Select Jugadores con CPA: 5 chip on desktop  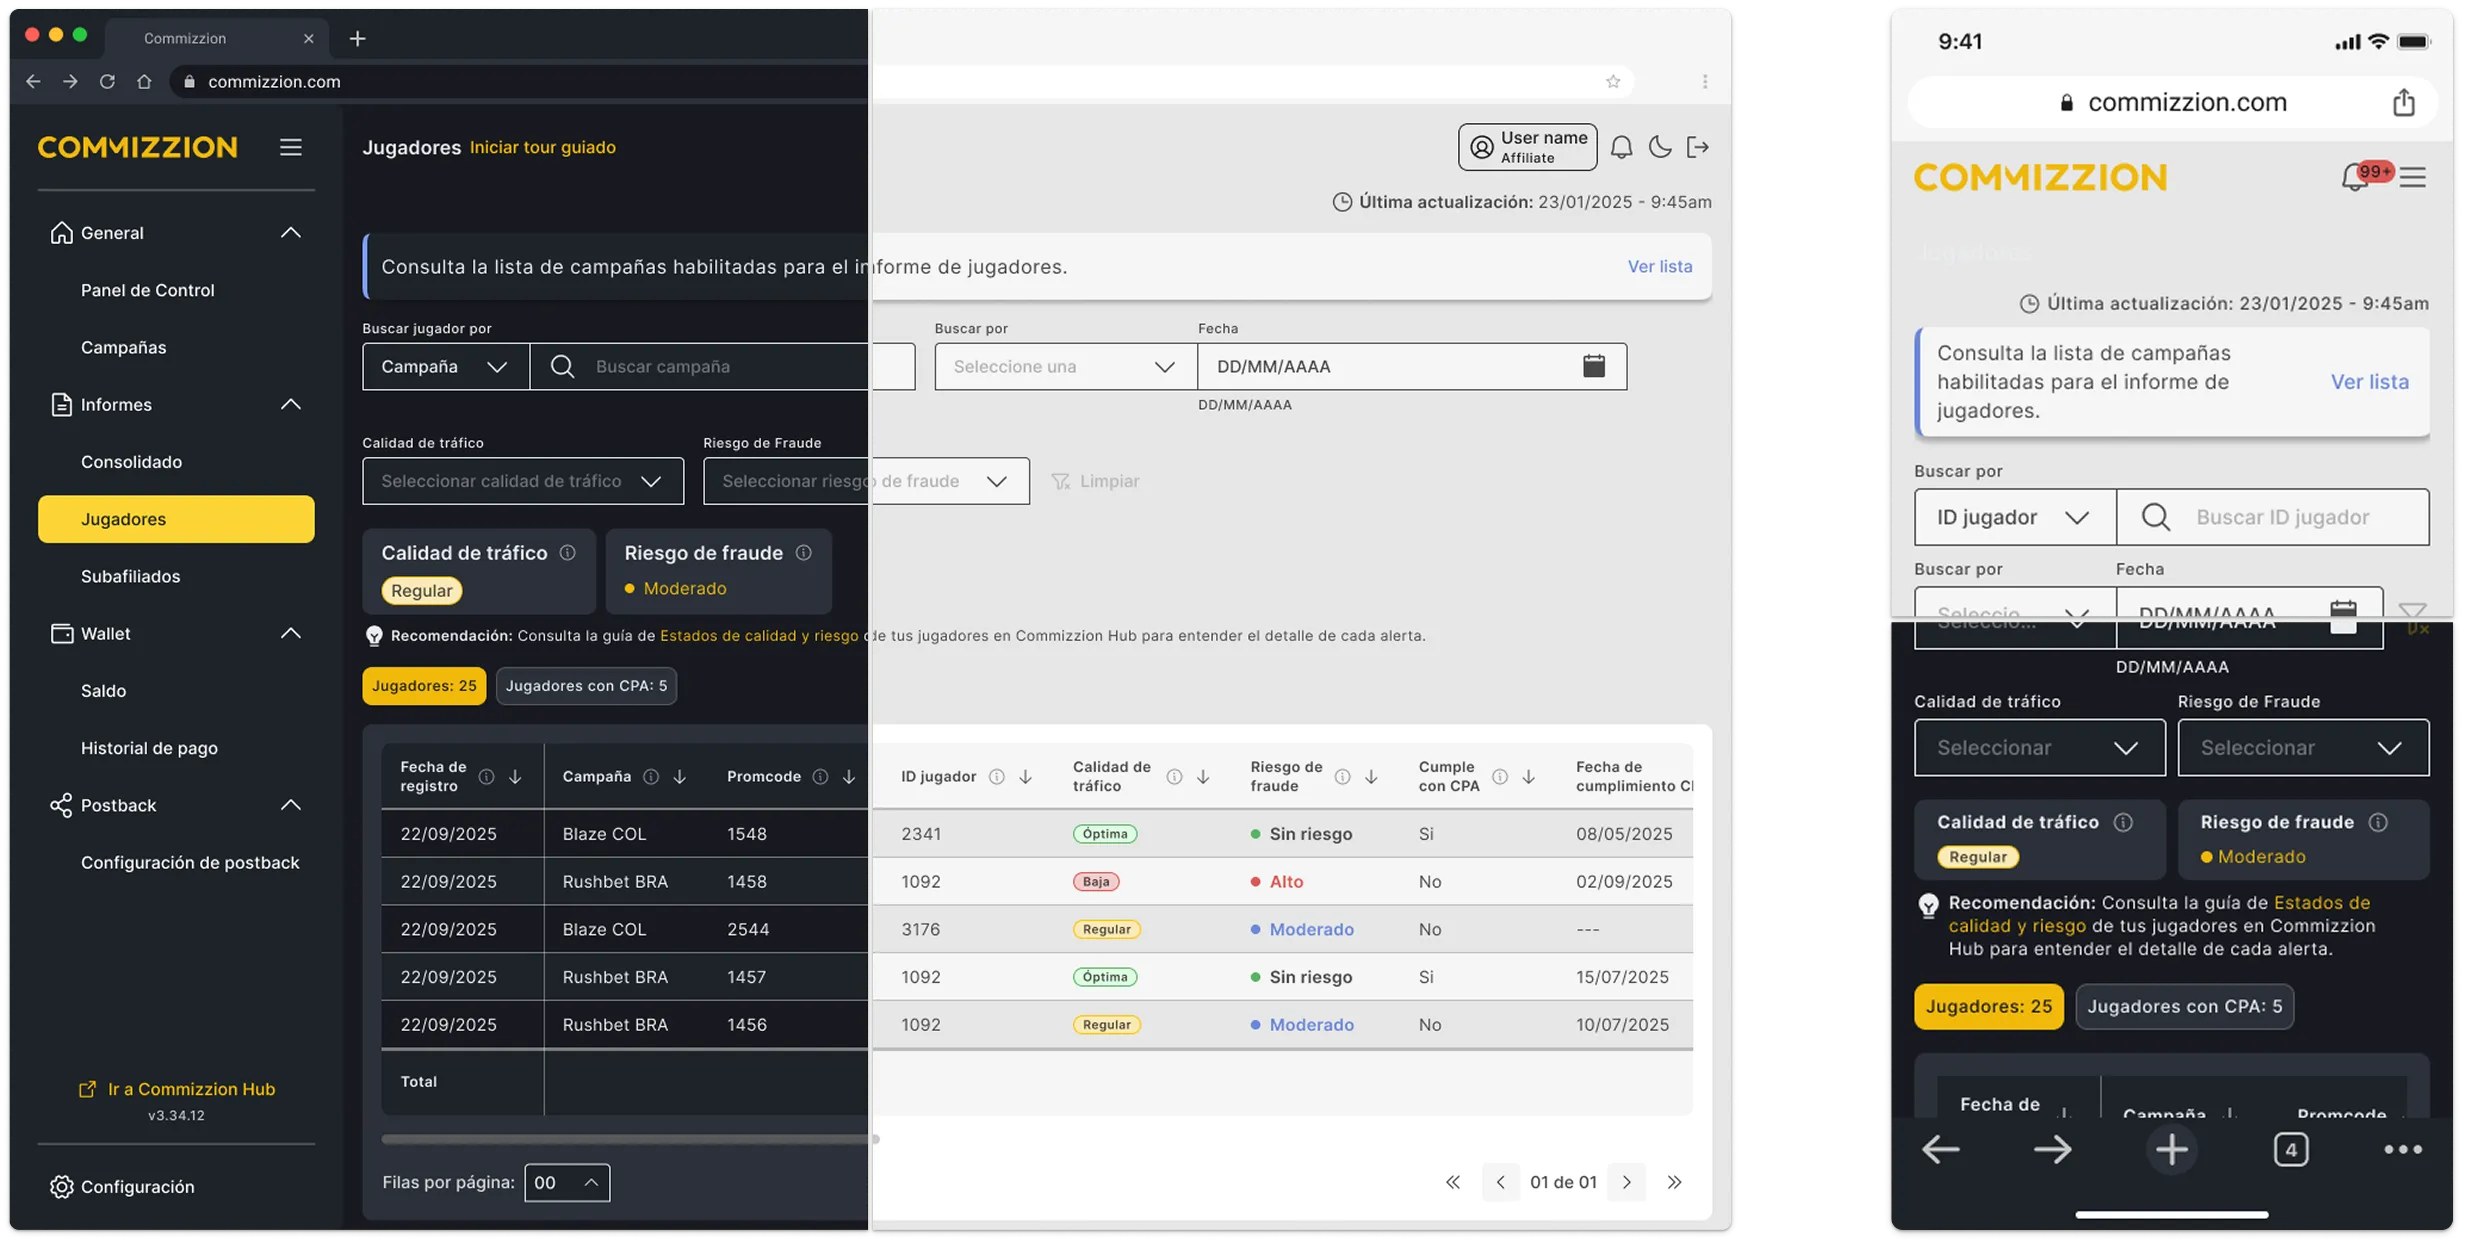tap(586, 686)
